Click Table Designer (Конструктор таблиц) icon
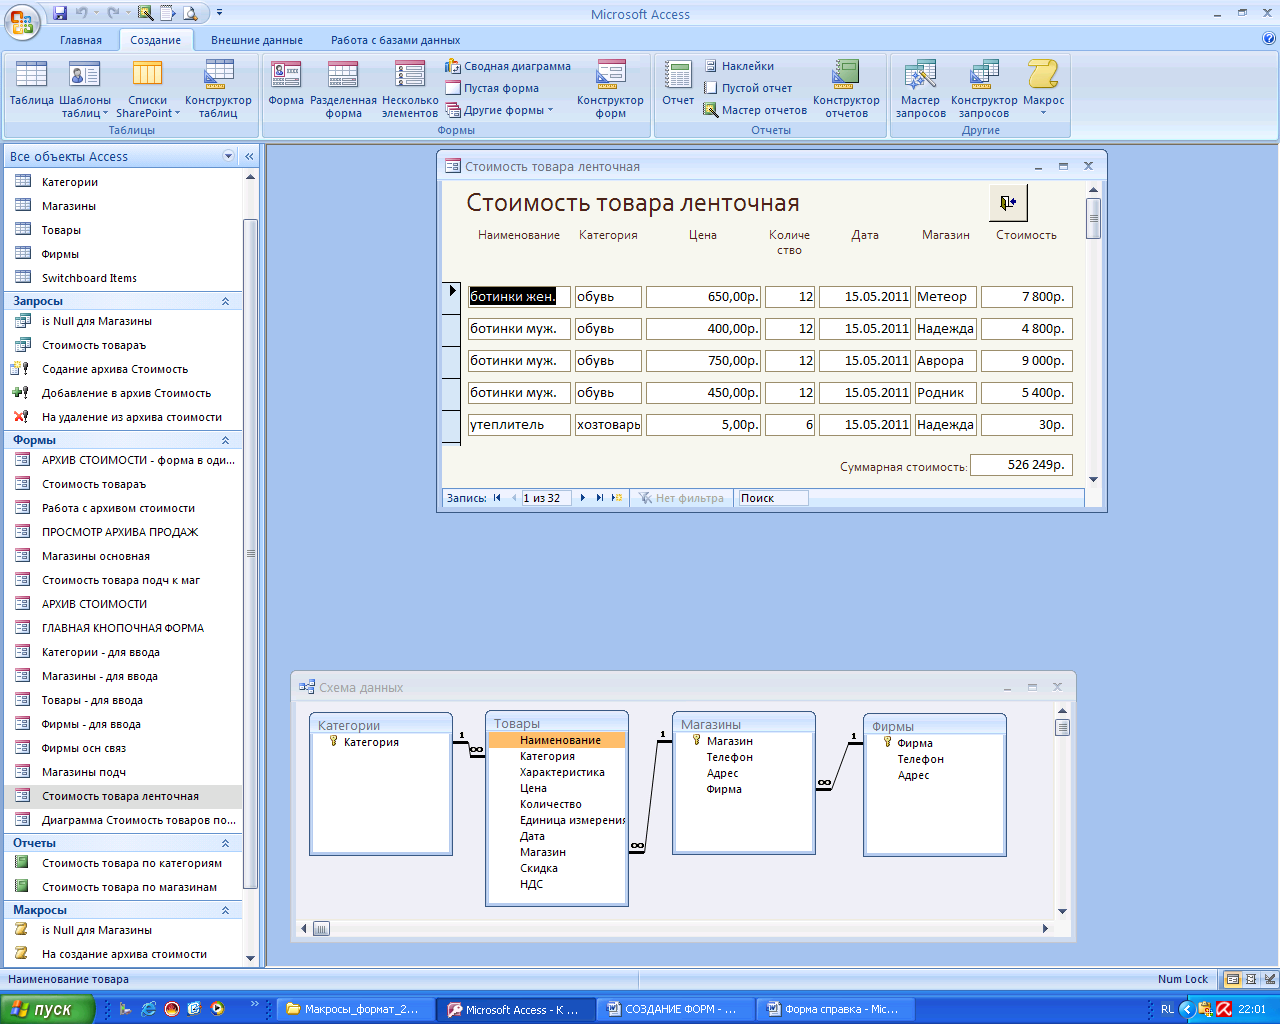This screenshot has height=1024, width=1280. 218,89
